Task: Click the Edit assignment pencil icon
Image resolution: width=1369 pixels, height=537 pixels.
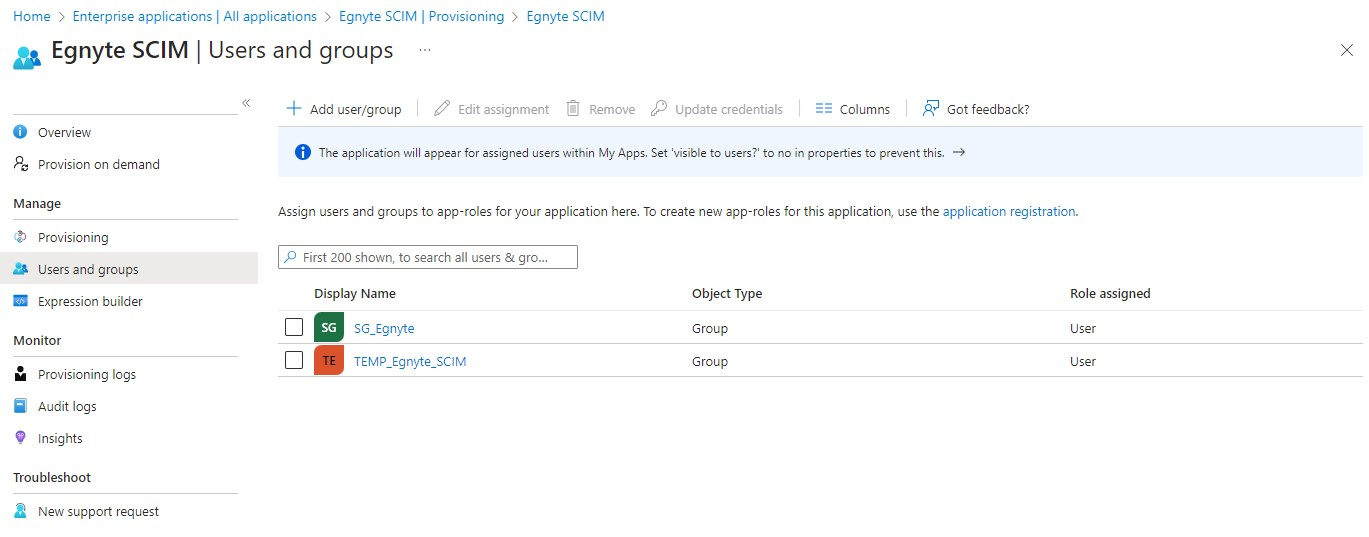Action: (x=442, y=108)
